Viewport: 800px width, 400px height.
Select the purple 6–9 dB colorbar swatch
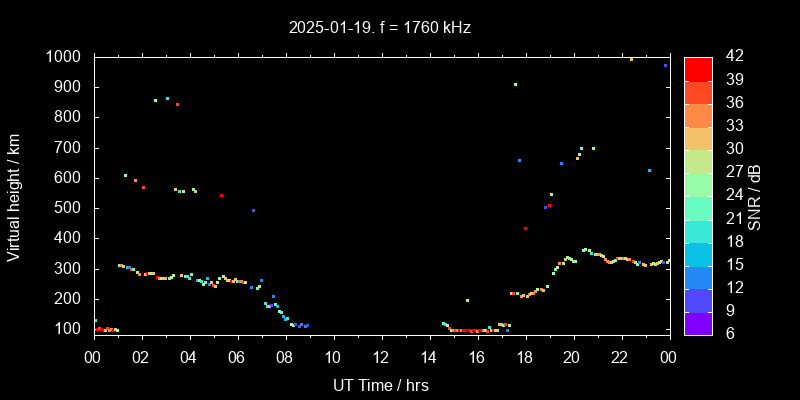[698, 322]
